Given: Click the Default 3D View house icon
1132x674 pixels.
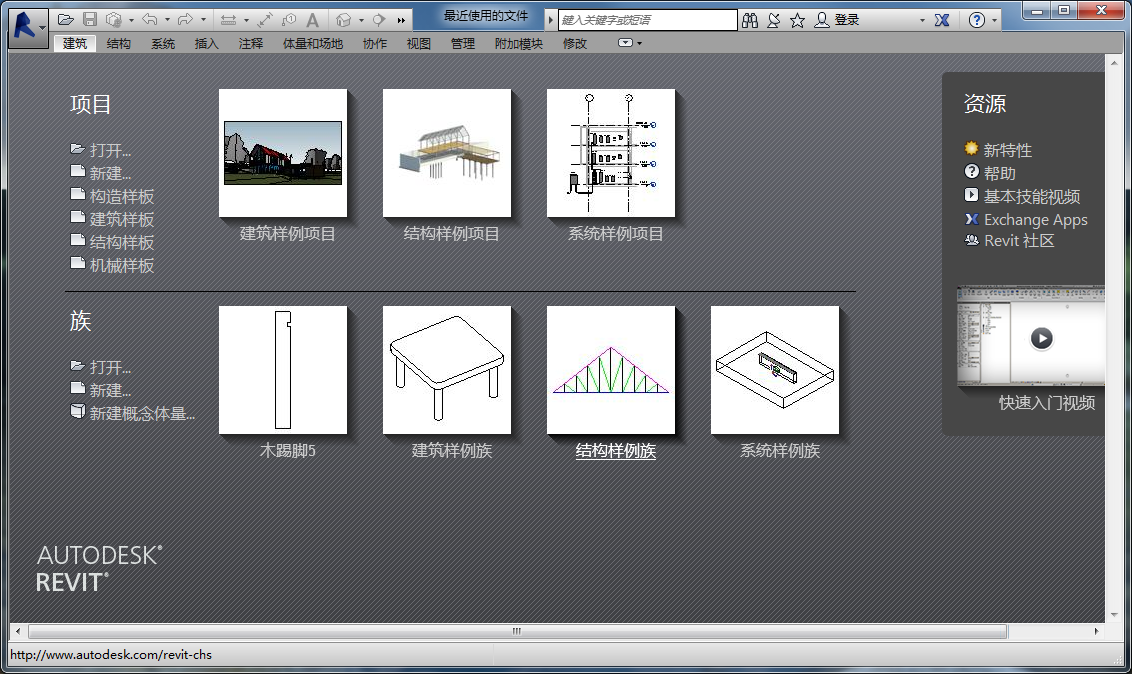Looking at the screenshot, I should click(344, 19).
